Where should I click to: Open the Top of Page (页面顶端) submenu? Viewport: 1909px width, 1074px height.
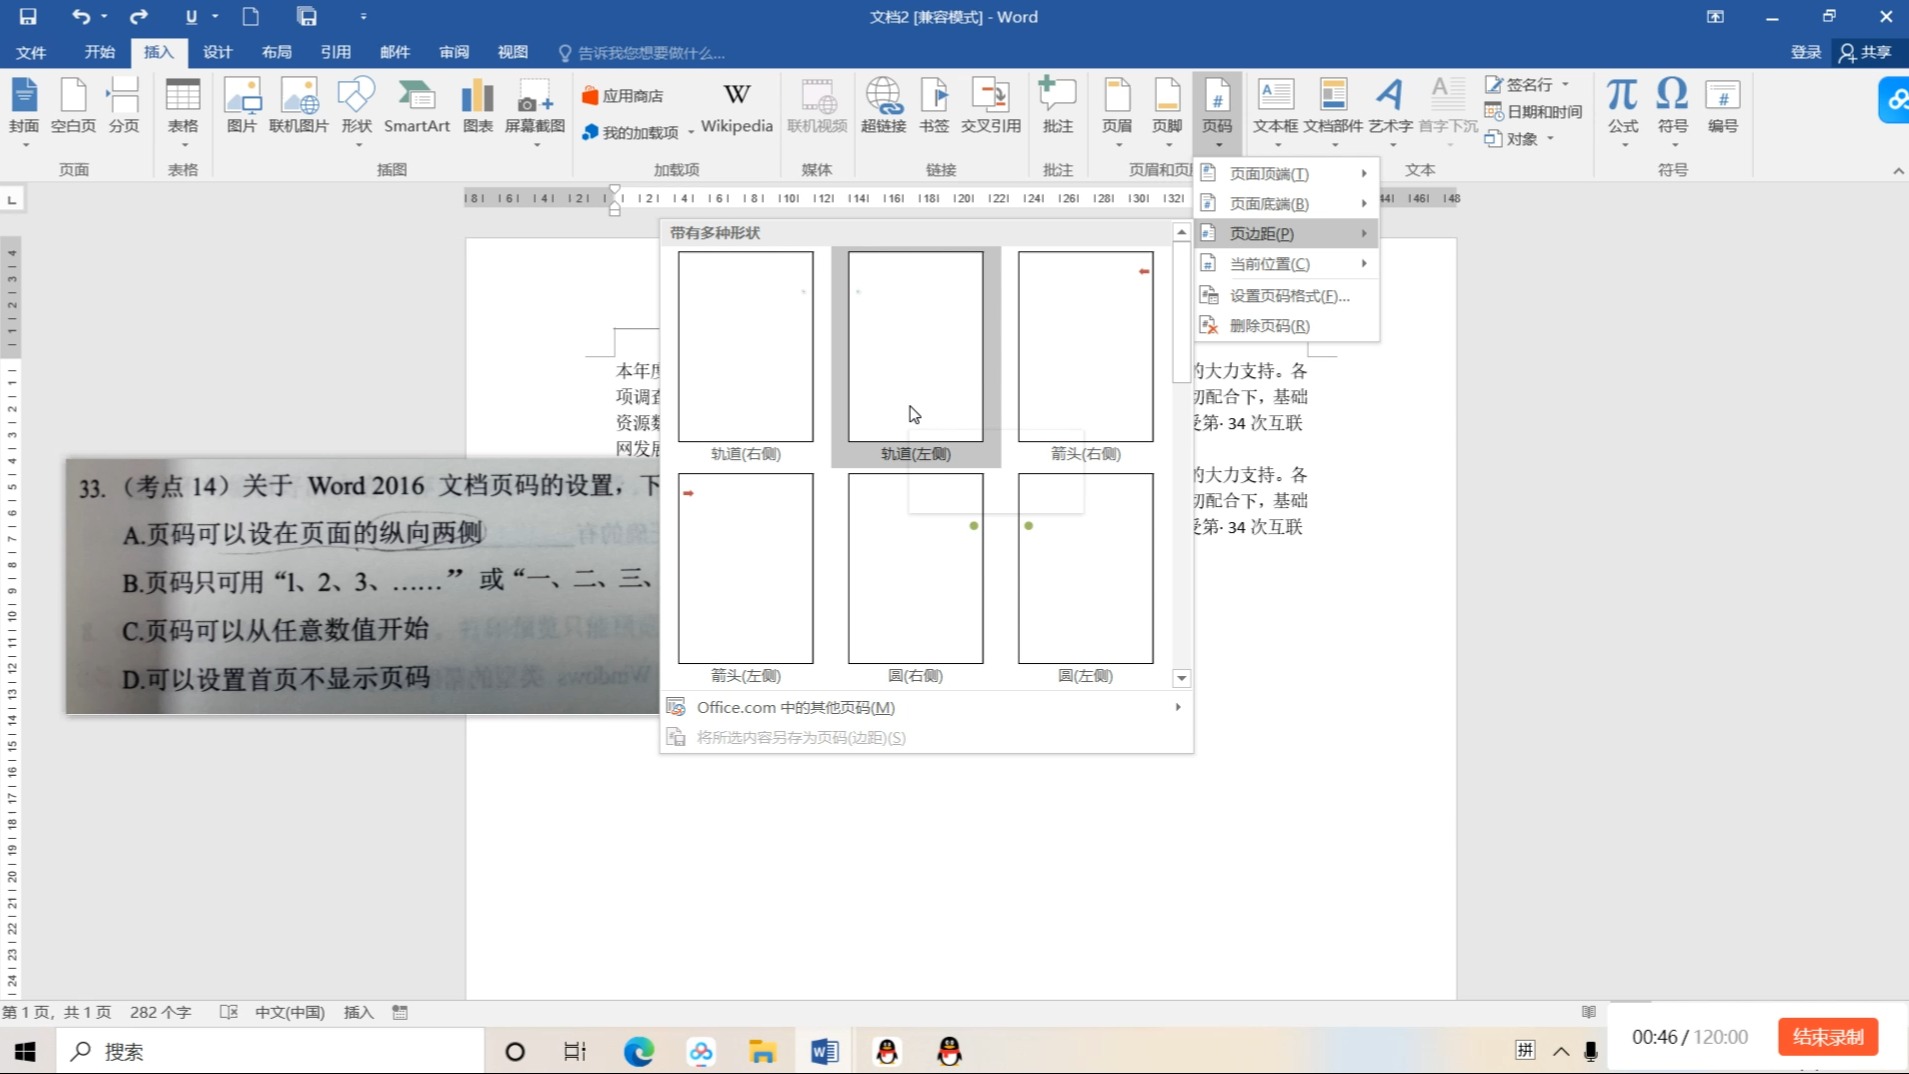click(x=1286, y=173)
